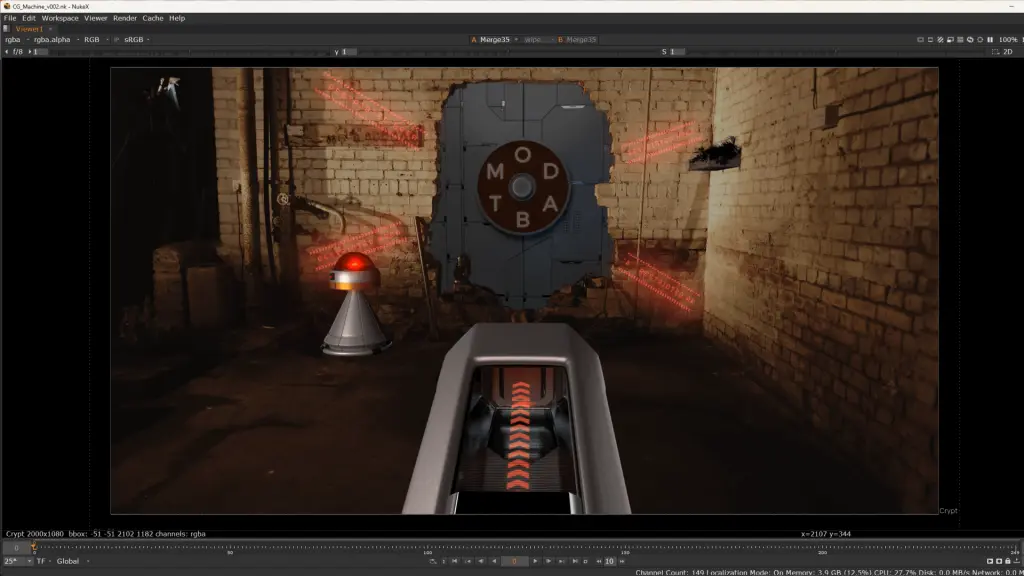Switch to the Viewer1 tab
Screen dimensions: 1024x576
[29, 29]
